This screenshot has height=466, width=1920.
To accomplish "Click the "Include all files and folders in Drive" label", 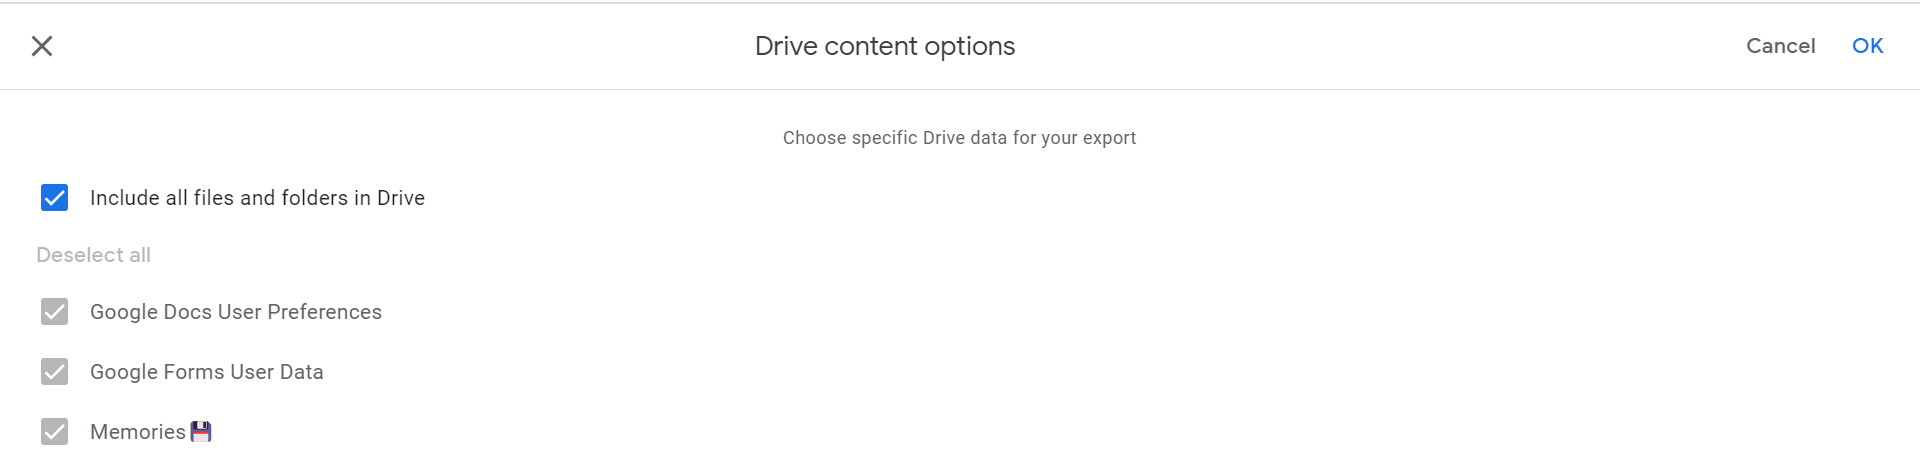I will click(x=257, y=198).
